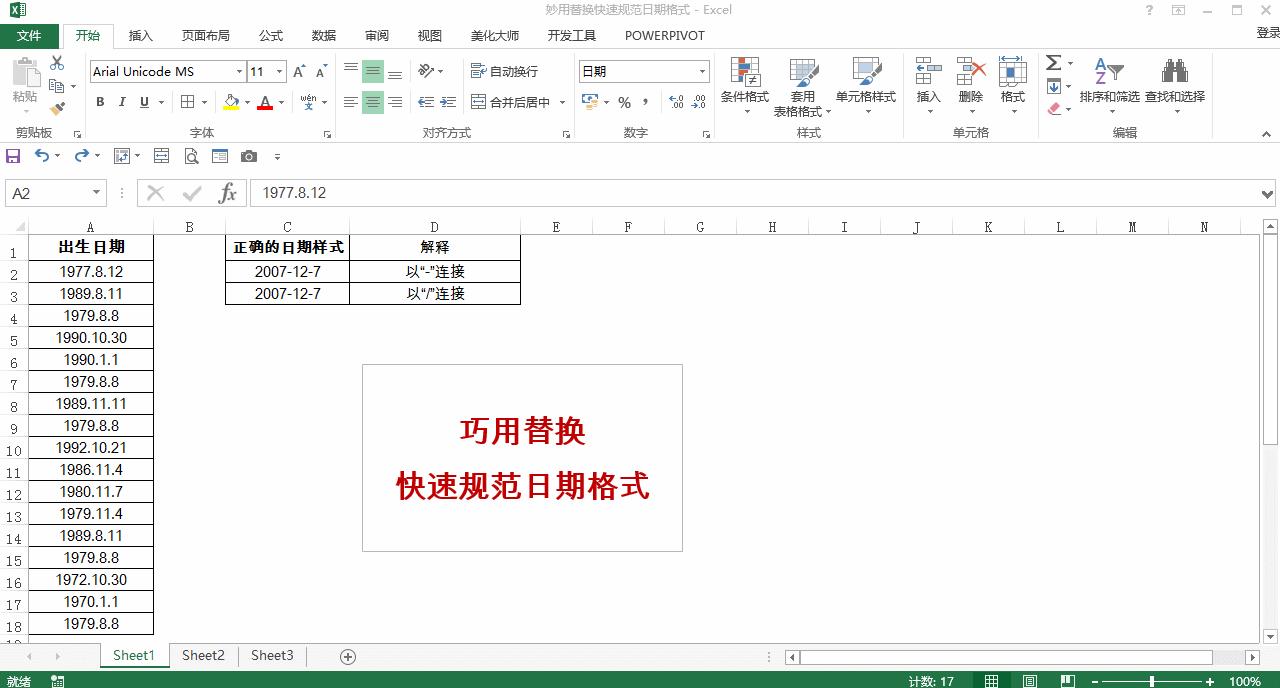
Task: Open the font color dropdown arrow
Action: [280, 102]
